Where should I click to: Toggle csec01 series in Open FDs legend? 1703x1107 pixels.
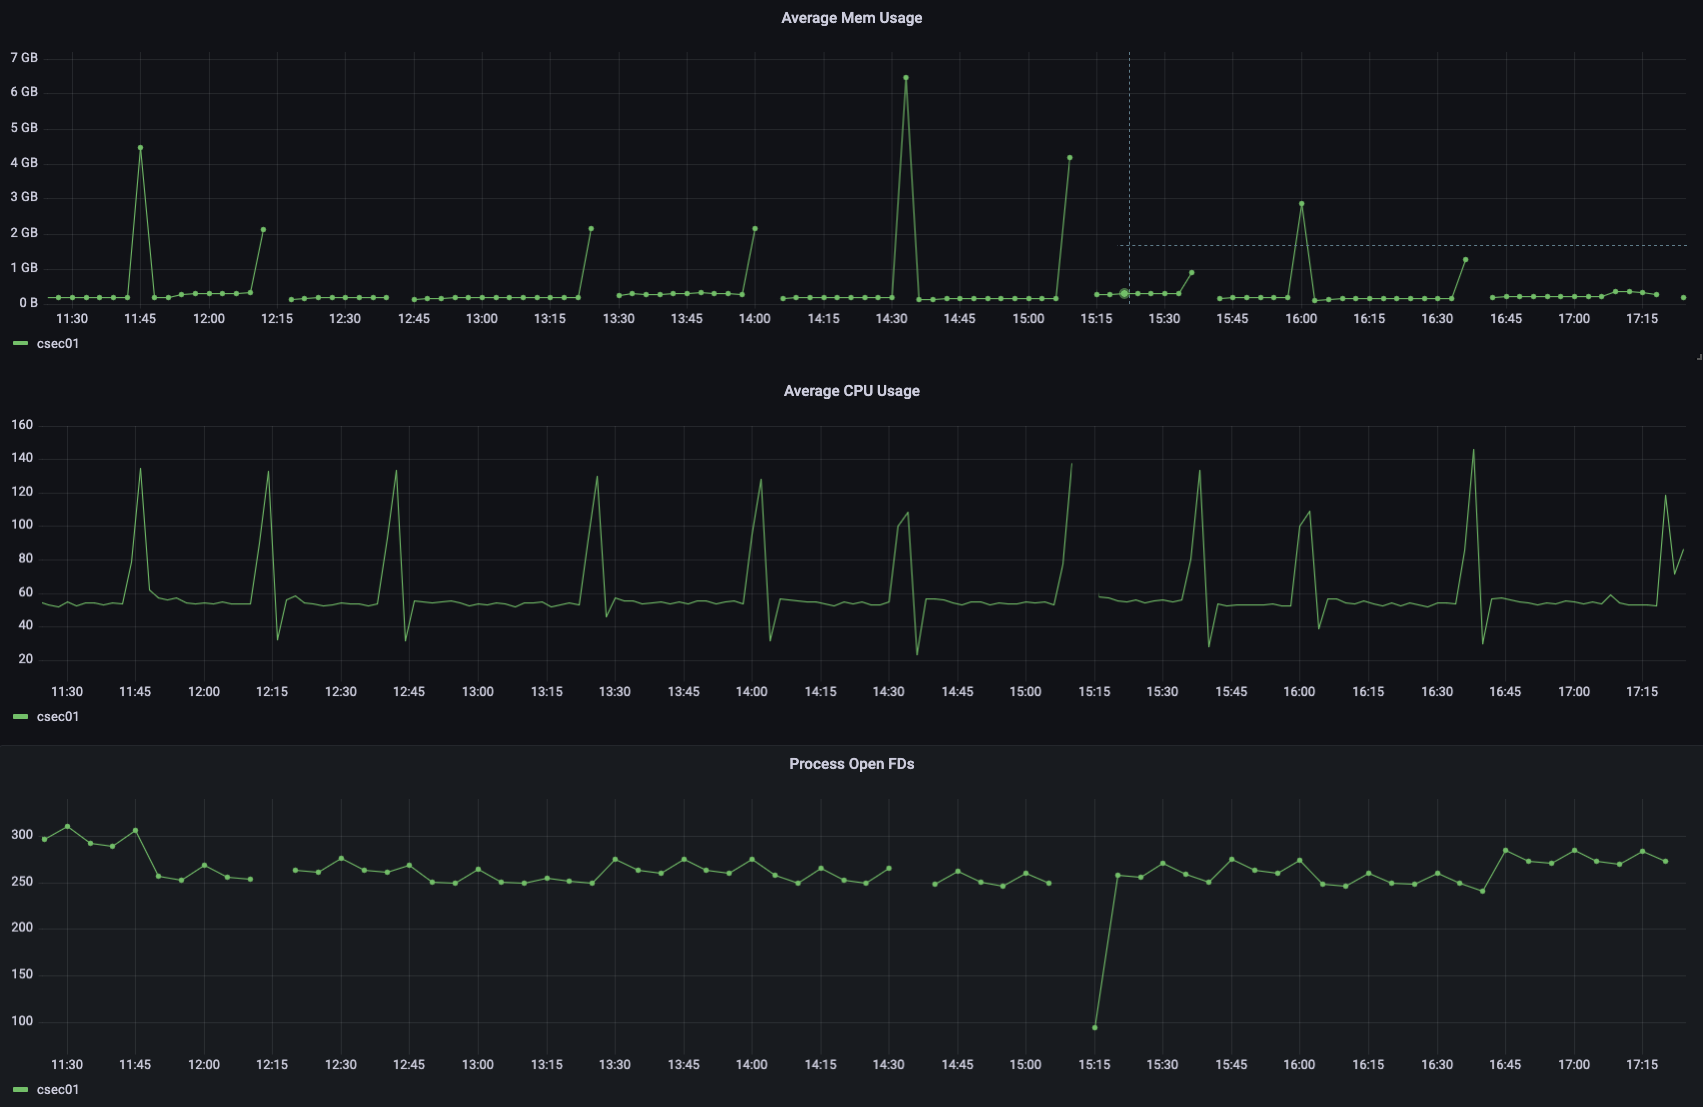(58, 1090)
